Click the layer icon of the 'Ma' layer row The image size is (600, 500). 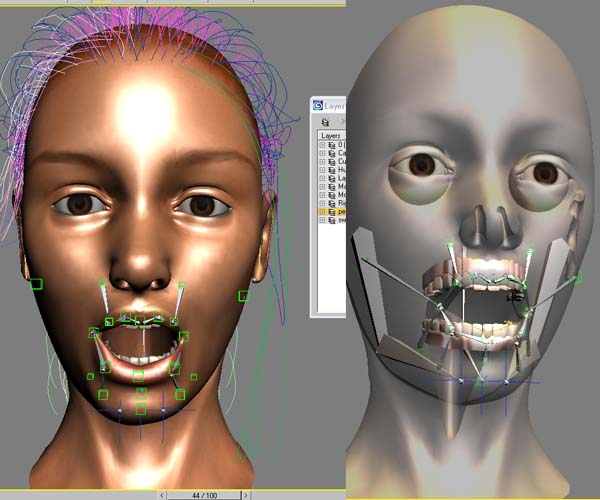(331, 187)
